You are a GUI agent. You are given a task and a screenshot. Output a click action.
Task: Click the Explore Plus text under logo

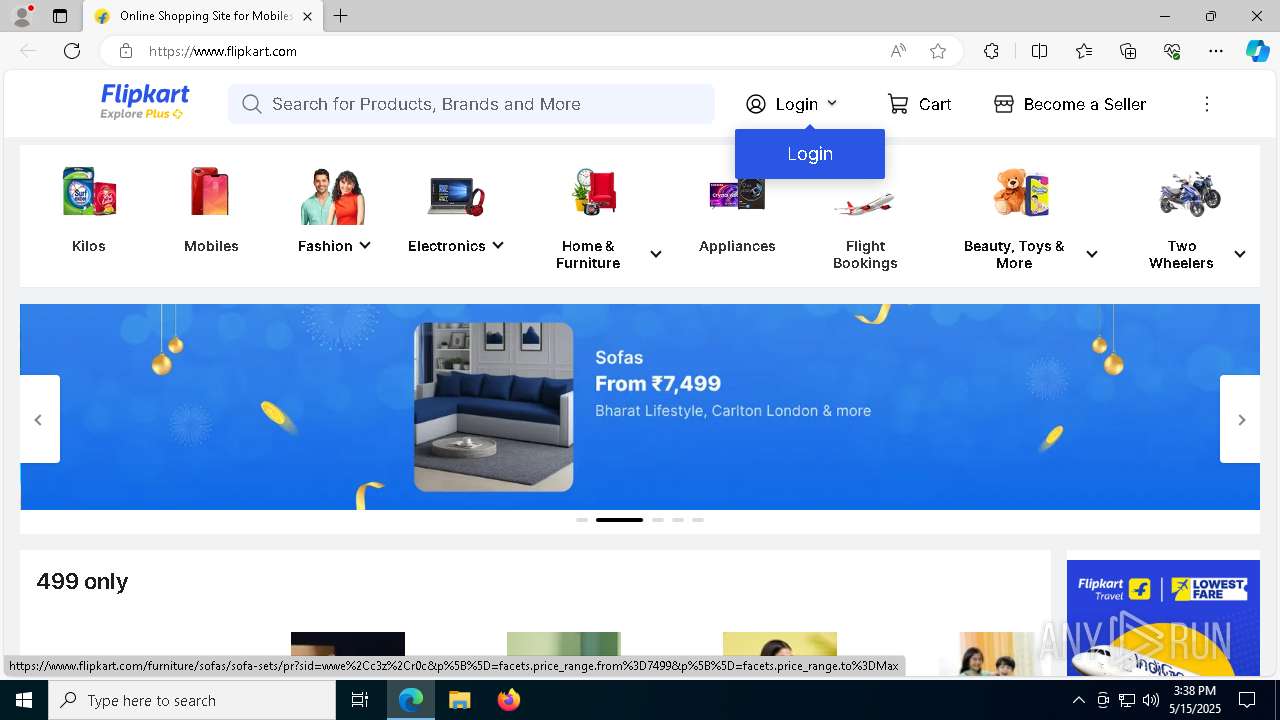(141, 114)
